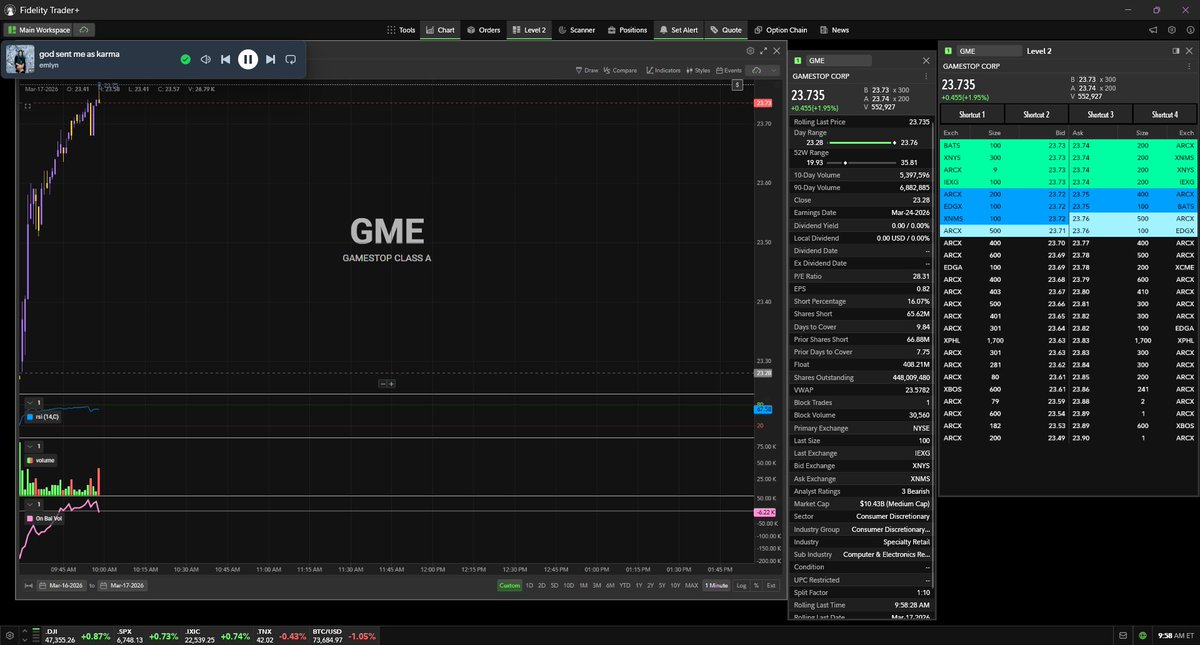
Task: Click the Level 2 panel layout icon
Action: pyautogui.click(x=1175, y=50)
